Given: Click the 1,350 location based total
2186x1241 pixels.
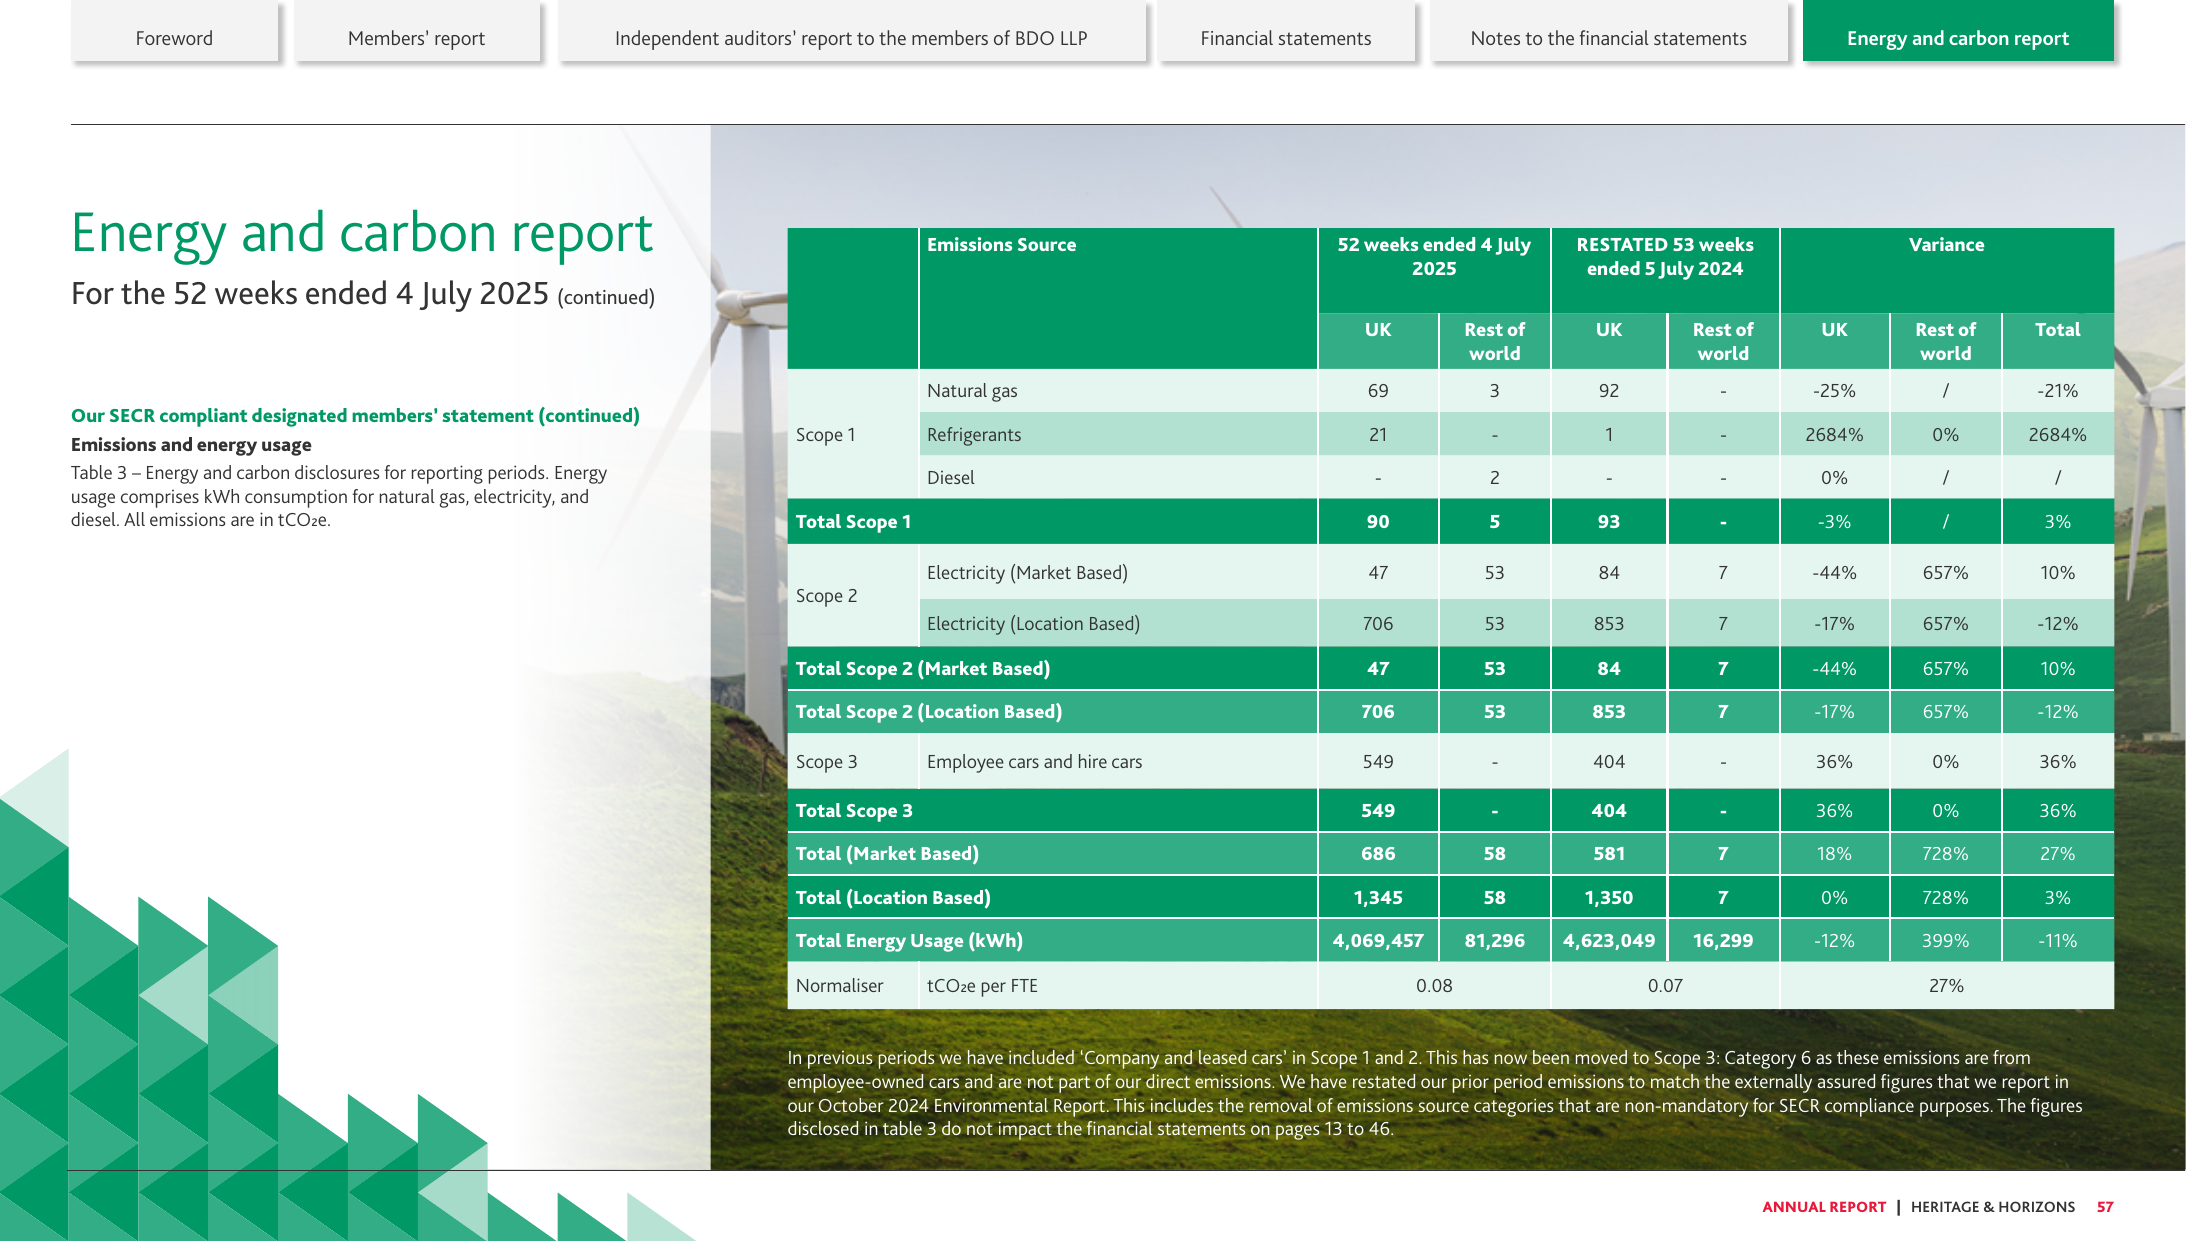Looking at the screenshot, I should 1608,897.
